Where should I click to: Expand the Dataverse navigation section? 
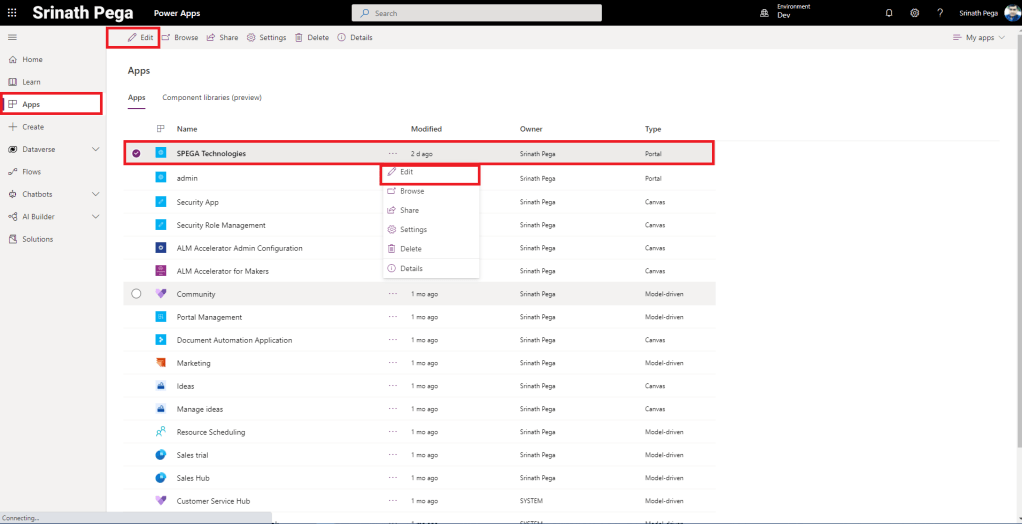coord(95,149)
